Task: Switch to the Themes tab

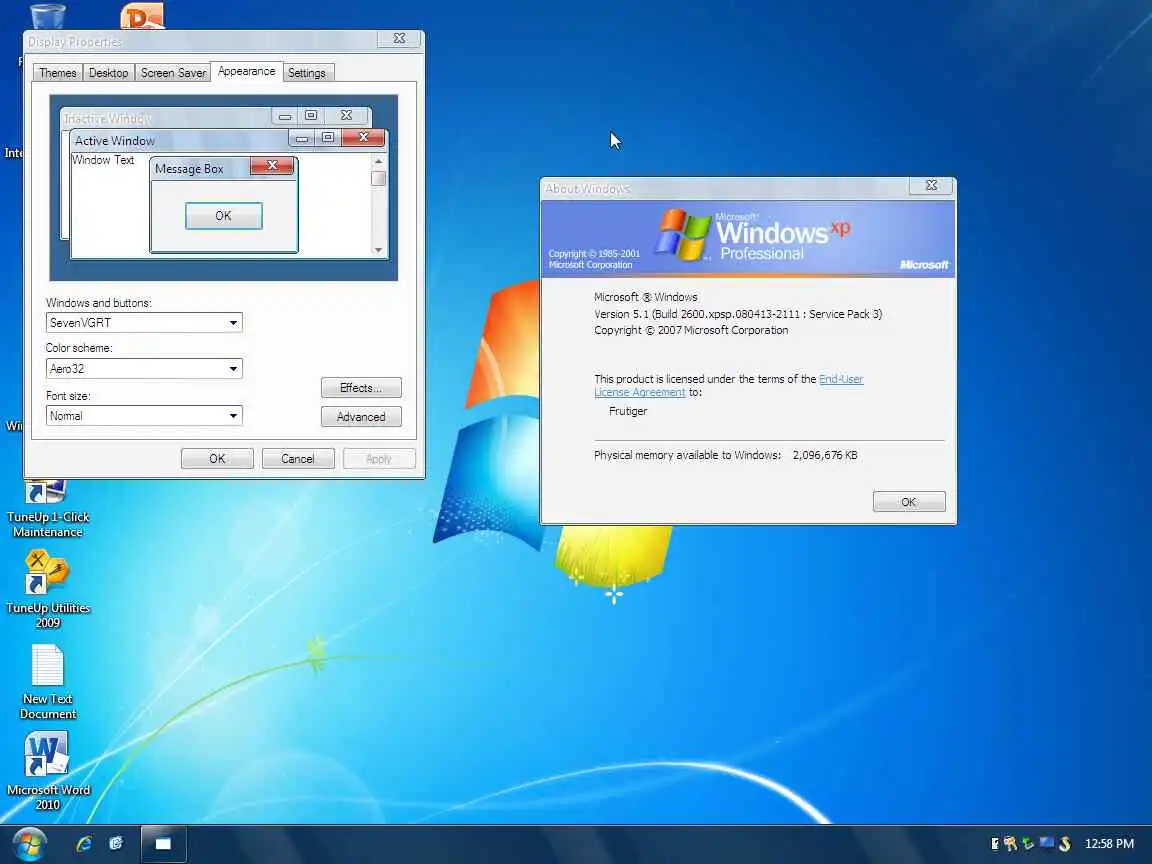Action: click(57, 73)
